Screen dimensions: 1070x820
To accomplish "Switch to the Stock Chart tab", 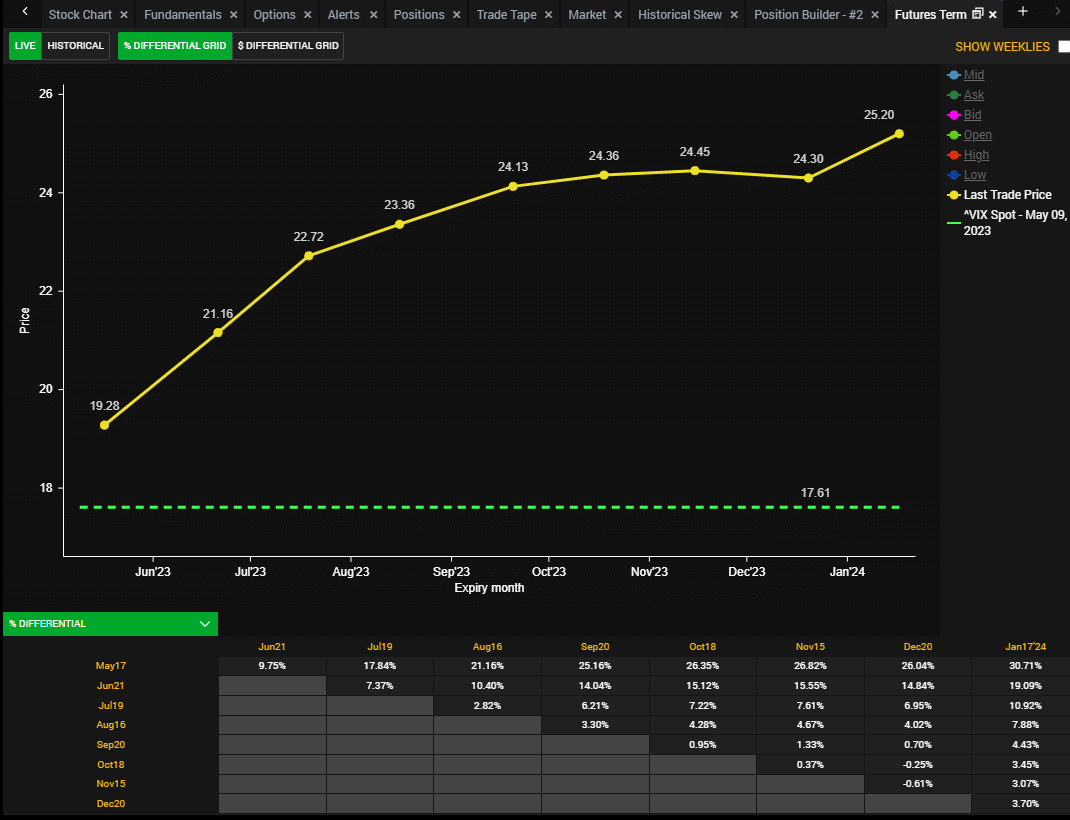I will tap(80, 14).
